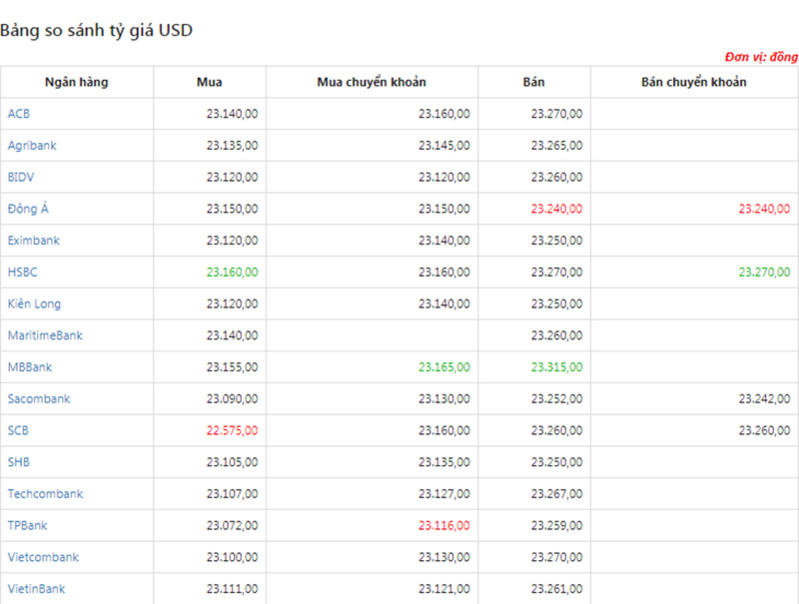Open the SCB bank link
This screenshot has height=604, width=799.
tap(18, 430)
